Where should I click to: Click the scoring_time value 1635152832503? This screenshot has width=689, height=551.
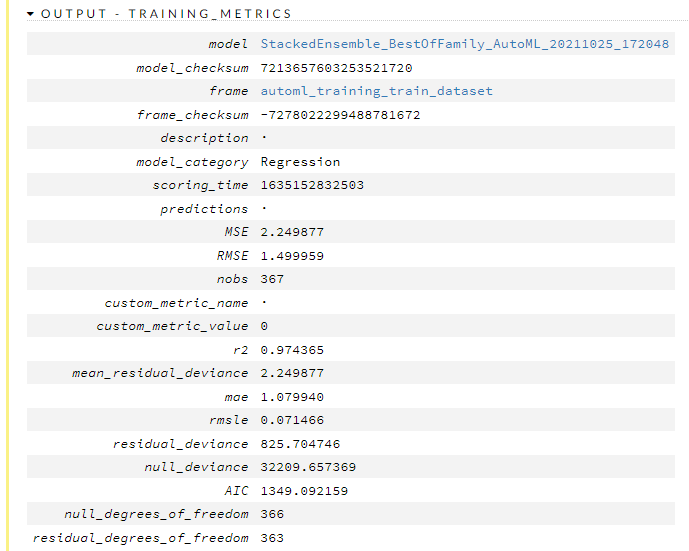coord(312,185)
